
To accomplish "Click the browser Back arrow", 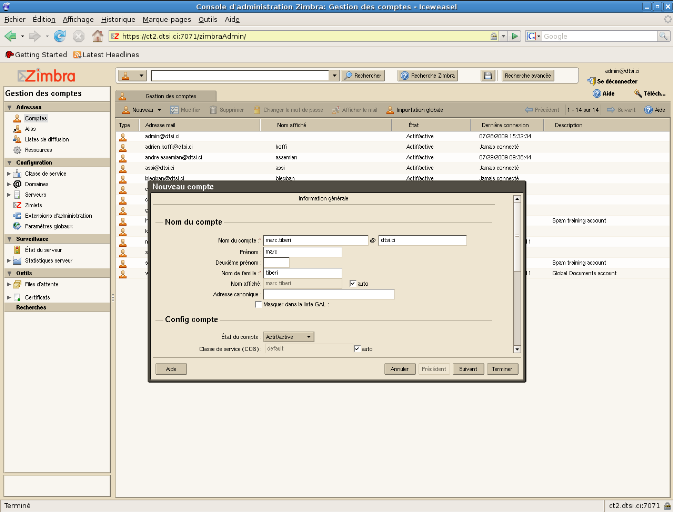I will [11, 36].
